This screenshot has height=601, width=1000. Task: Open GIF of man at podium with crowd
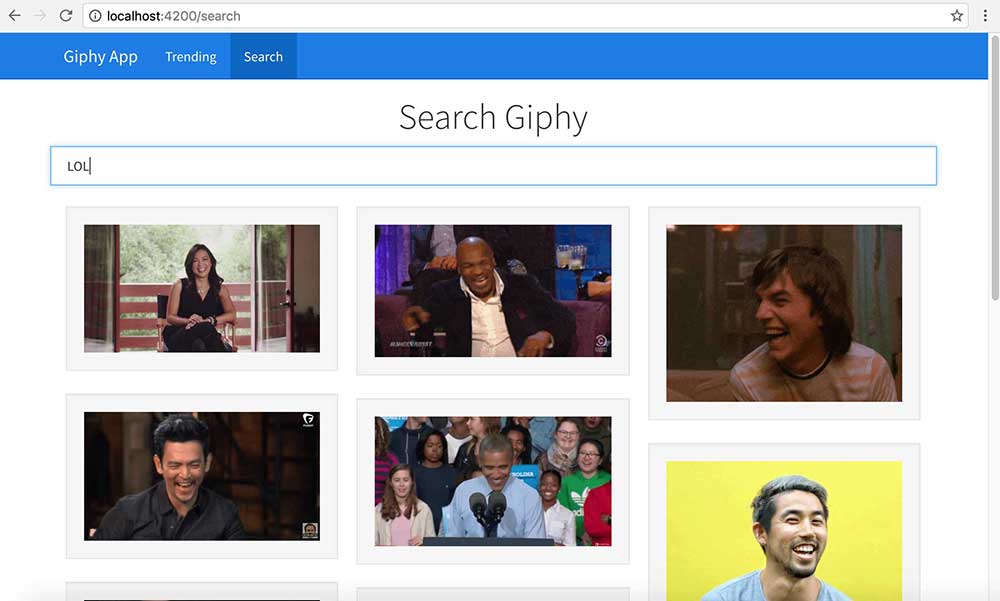(492, 481)
